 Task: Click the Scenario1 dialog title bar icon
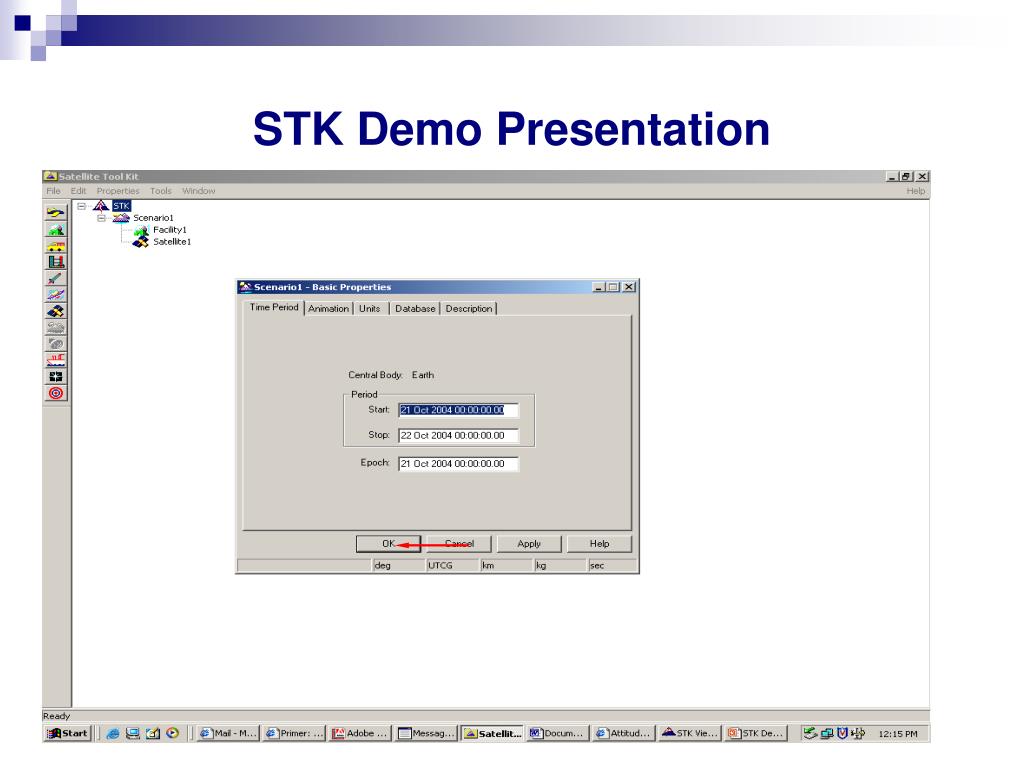pyautogui.click(x=246, y=287)
